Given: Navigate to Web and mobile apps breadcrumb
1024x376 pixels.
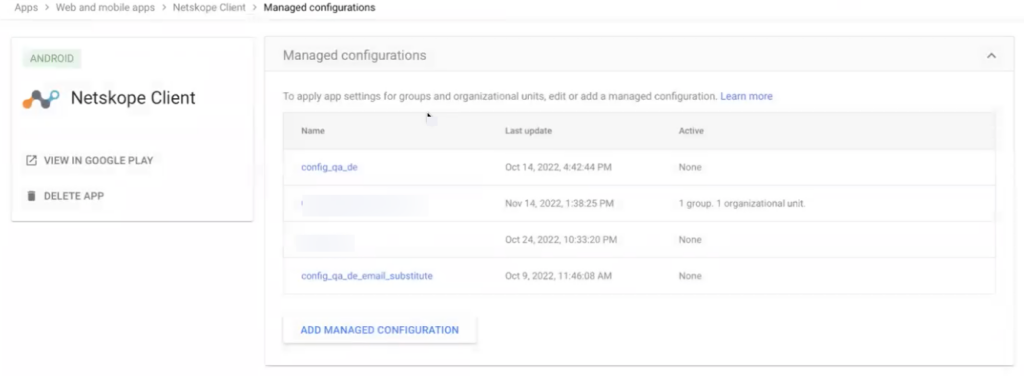Looking at the screenshot, I should [x=105, y=8].
